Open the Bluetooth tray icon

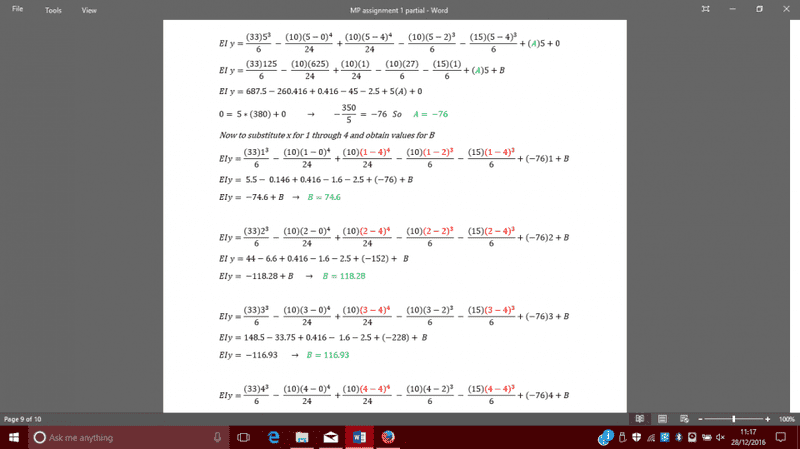click(679, 437)
